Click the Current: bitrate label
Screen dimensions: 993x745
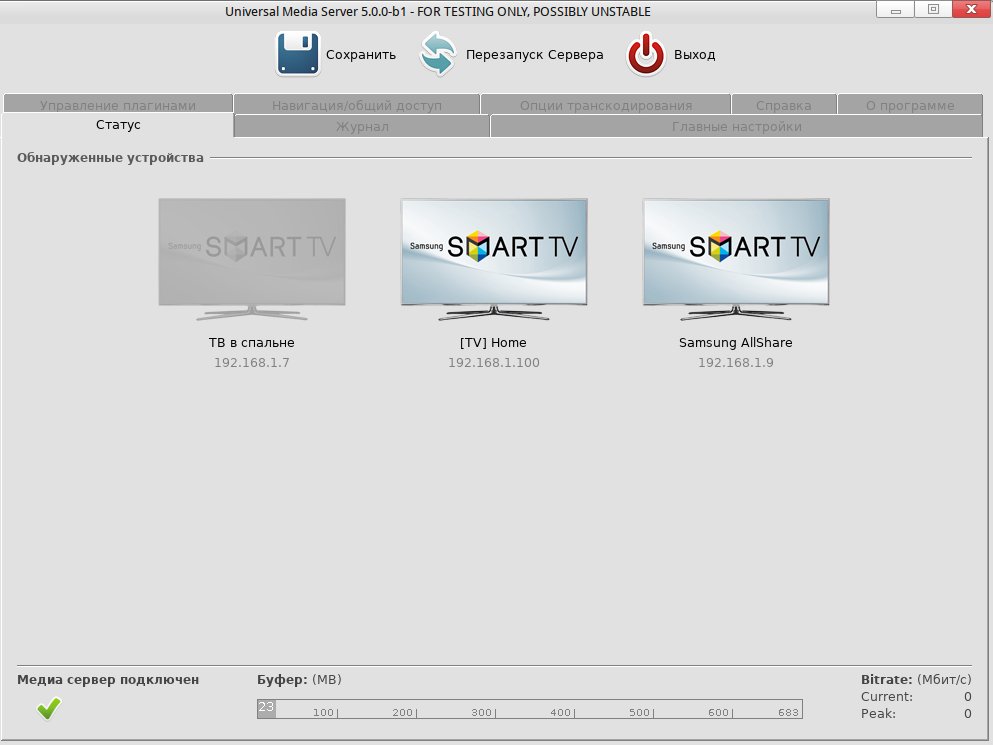pos(887,697)
